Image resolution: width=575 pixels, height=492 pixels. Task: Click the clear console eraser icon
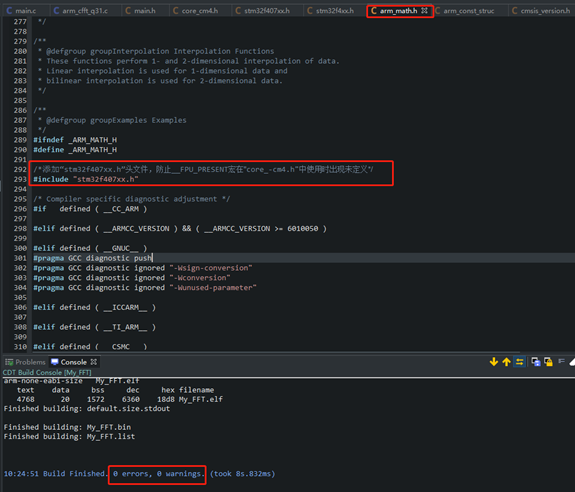pos(572,362)
